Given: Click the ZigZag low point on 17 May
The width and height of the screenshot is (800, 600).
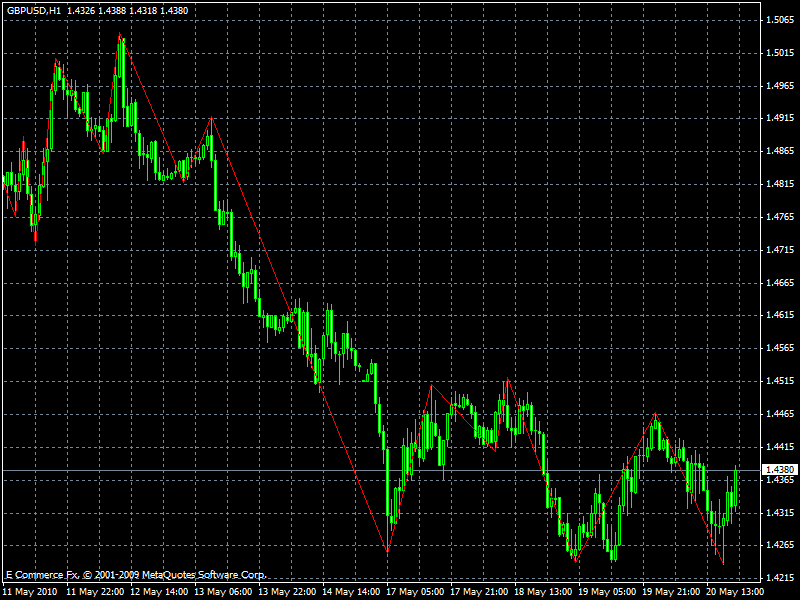Looking at the screenshot, I should 387,551.
